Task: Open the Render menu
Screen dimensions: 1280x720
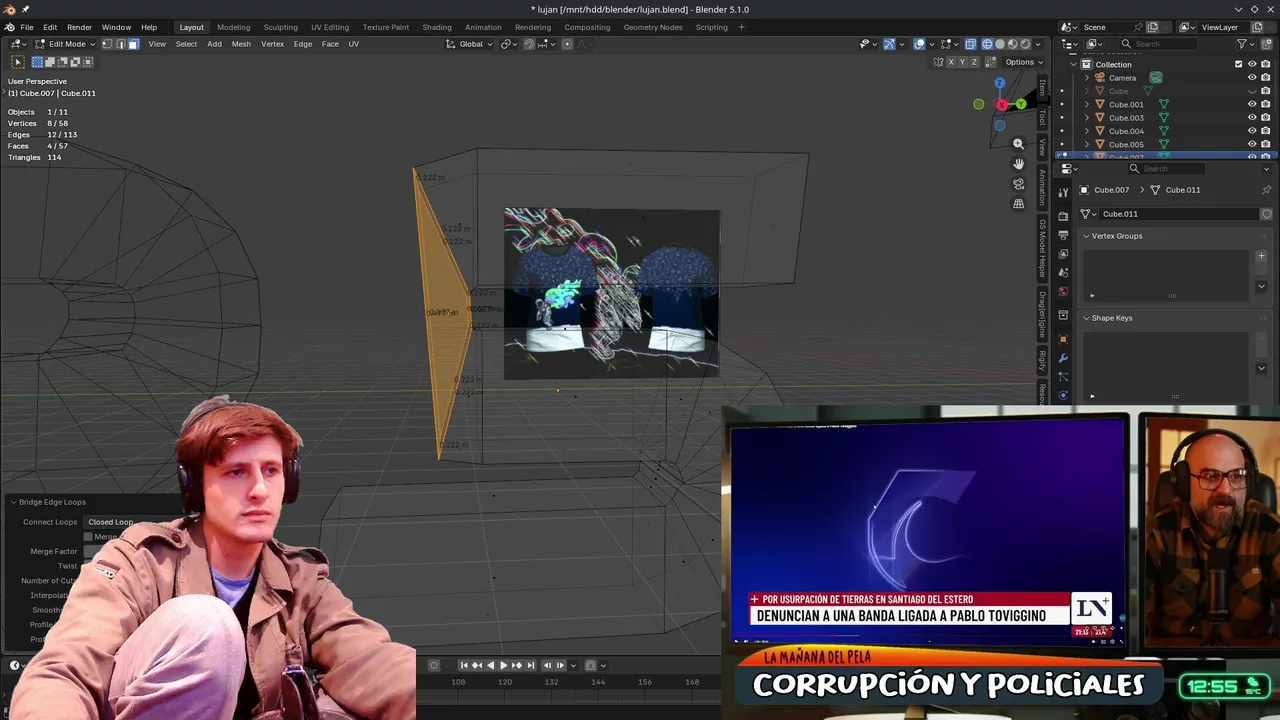Action: tap(79, 27)
